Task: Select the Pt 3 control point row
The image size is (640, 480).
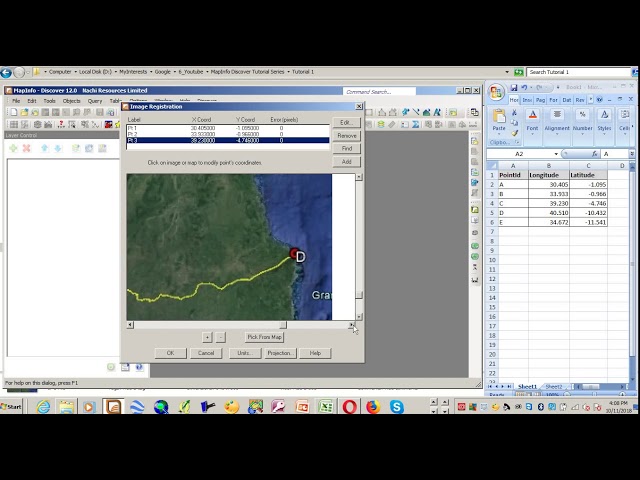Action: click(228, 140)
